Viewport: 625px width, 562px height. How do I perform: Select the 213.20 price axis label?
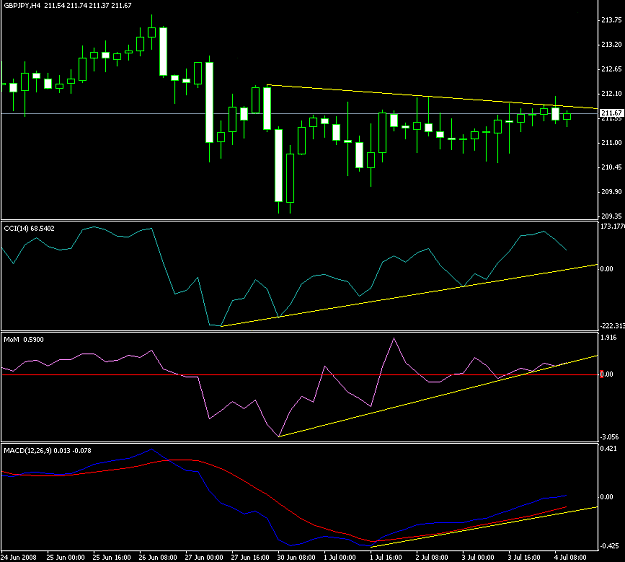[x=611, y=45]
